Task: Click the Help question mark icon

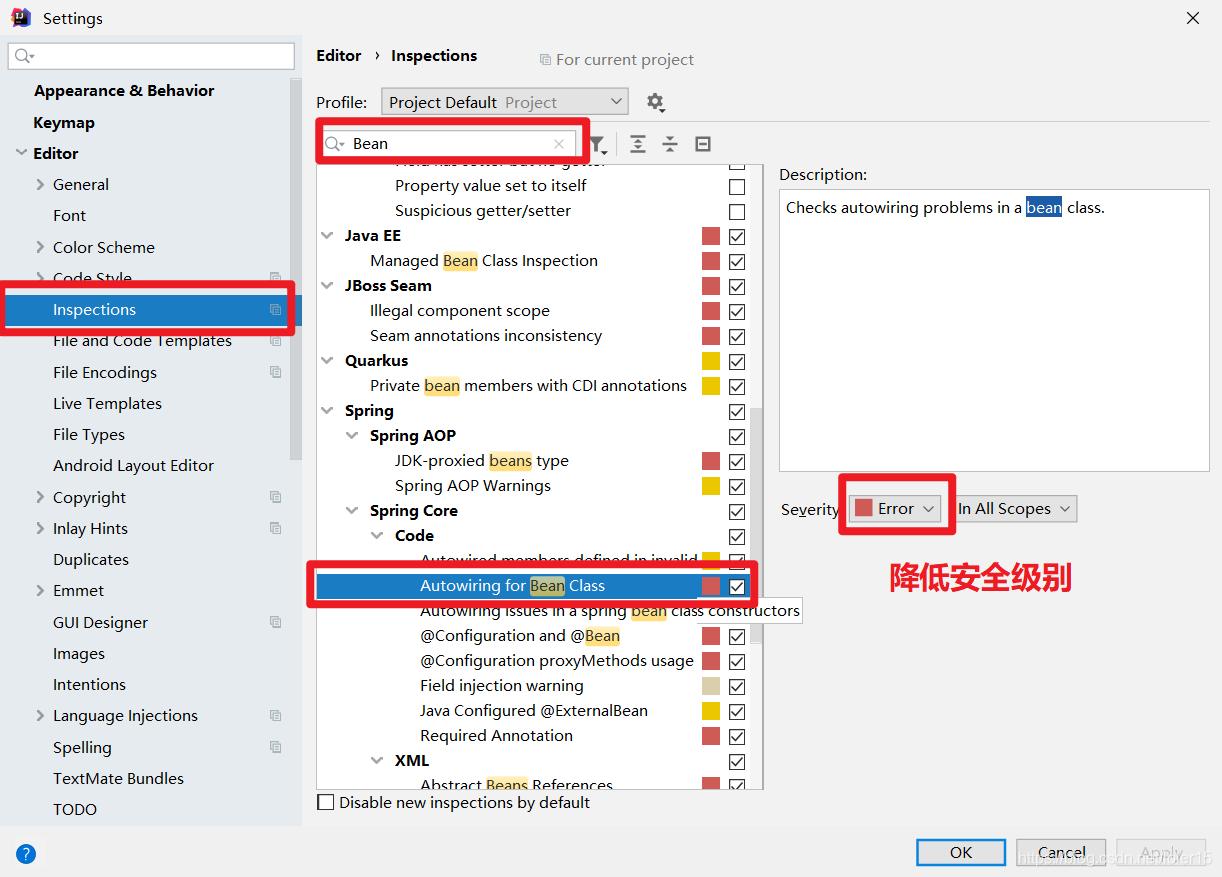Action: [25, 853]
